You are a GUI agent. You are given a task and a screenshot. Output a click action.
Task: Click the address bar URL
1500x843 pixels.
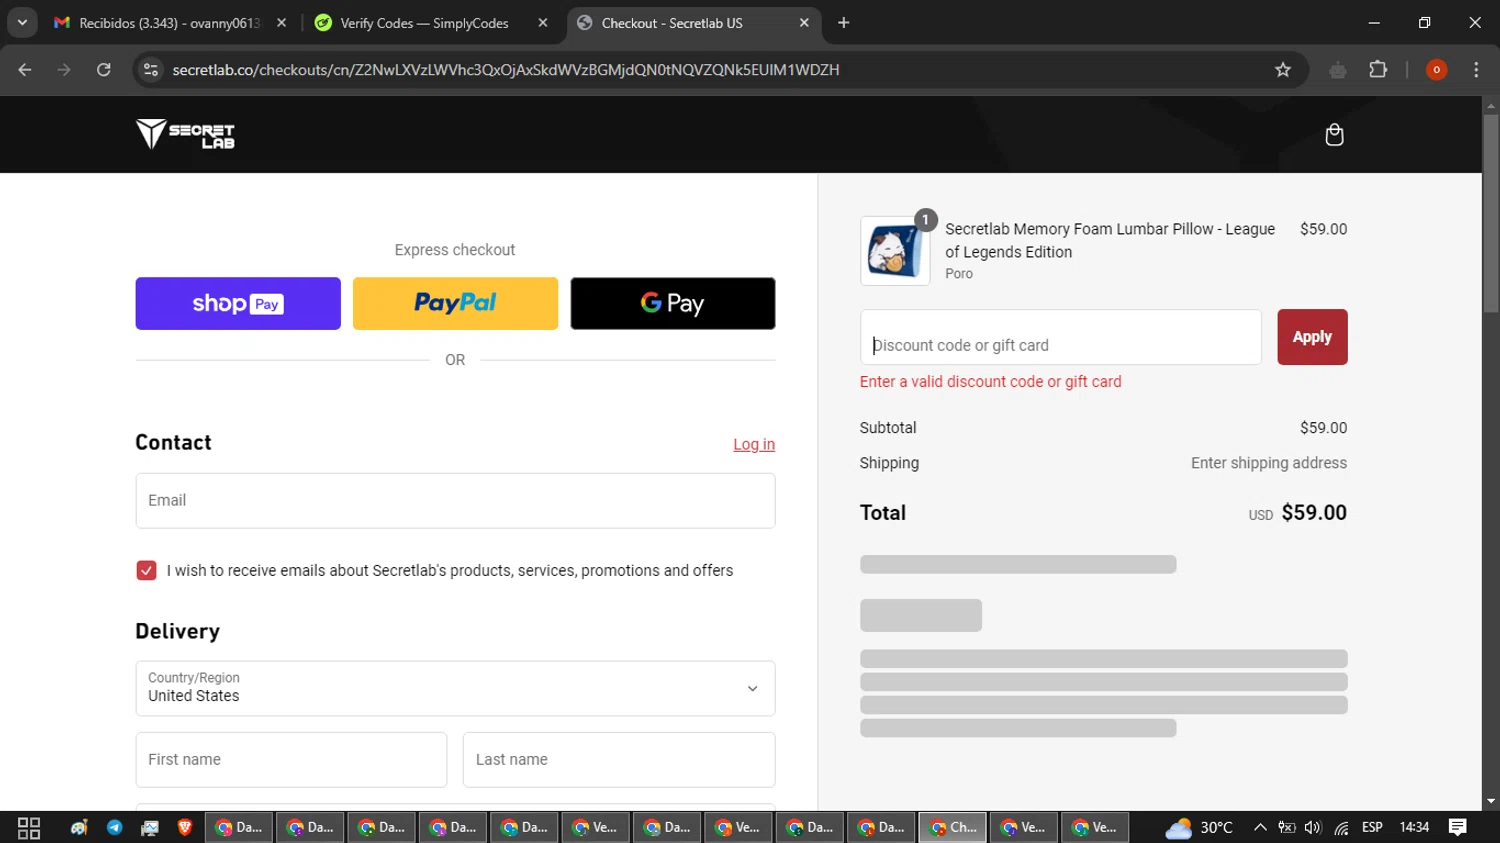(x=505, y=70)
